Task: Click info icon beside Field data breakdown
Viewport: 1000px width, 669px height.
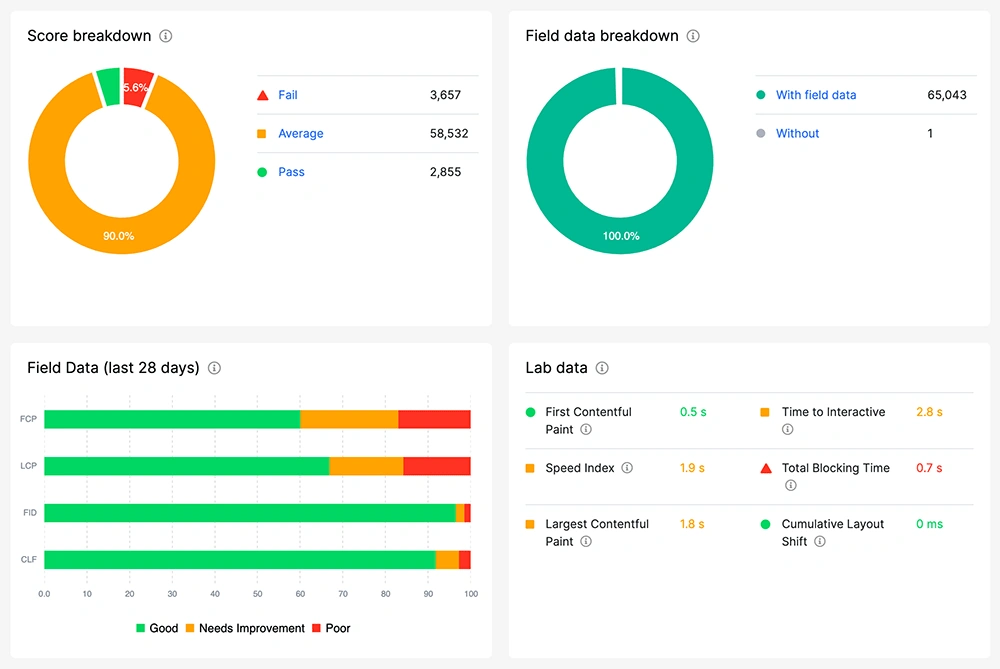Action: point(693,36)
